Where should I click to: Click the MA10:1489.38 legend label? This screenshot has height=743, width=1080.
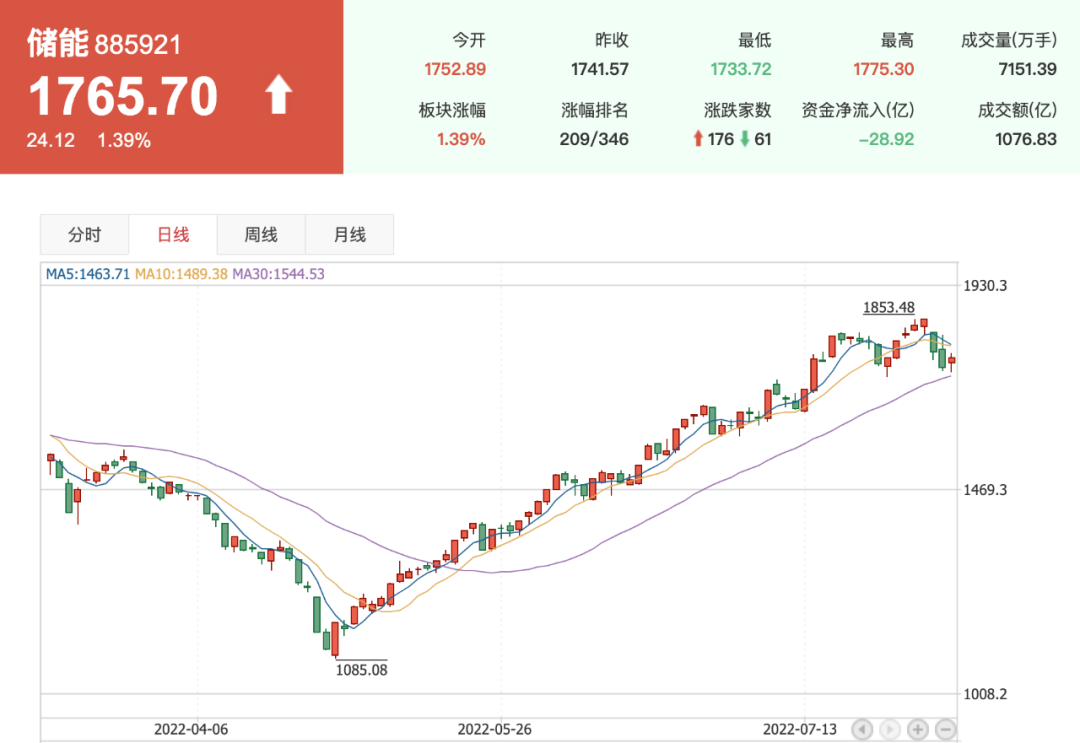[x=181, y=274]
